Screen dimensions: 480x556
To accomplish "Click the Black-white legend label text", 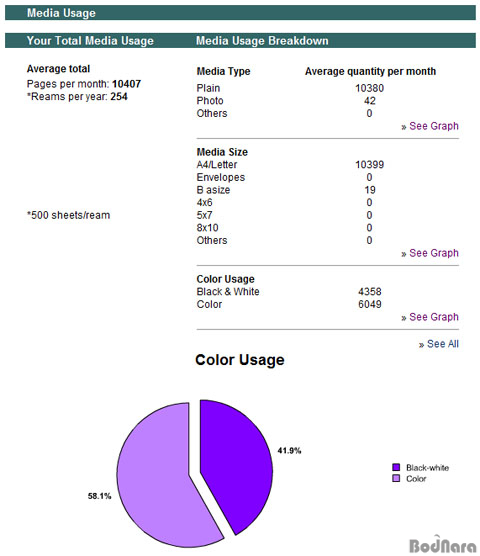I will click(x=428, y=468).
